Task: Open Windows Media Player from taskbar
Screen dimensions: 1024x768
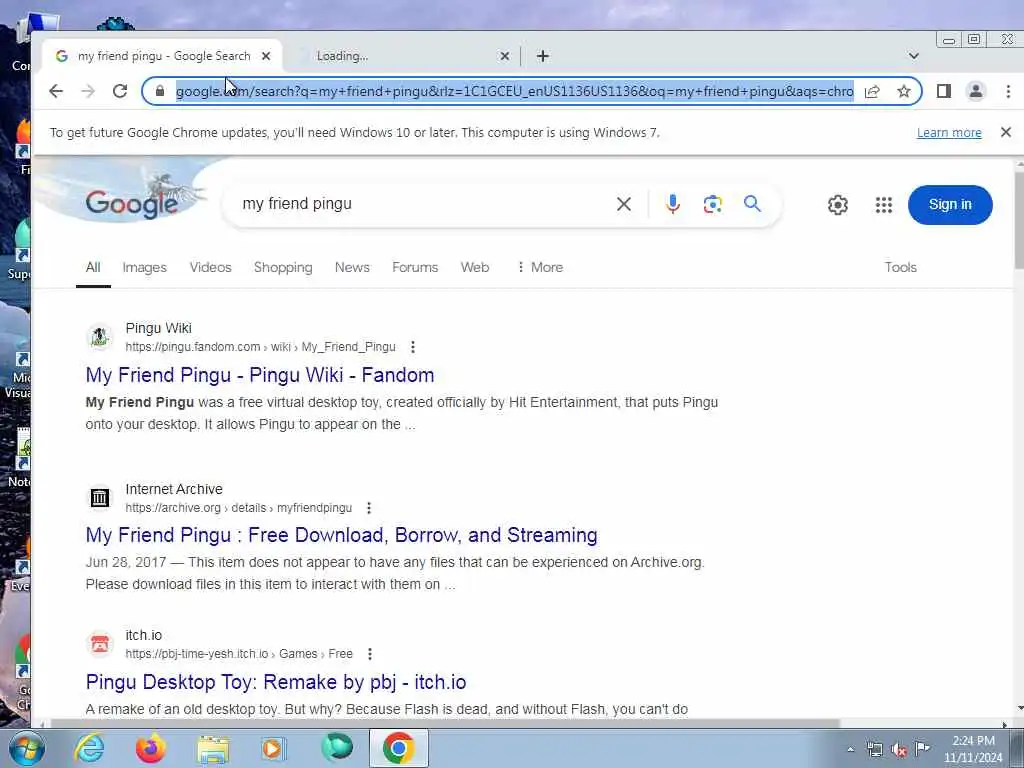Action: (x=274, y=748)
